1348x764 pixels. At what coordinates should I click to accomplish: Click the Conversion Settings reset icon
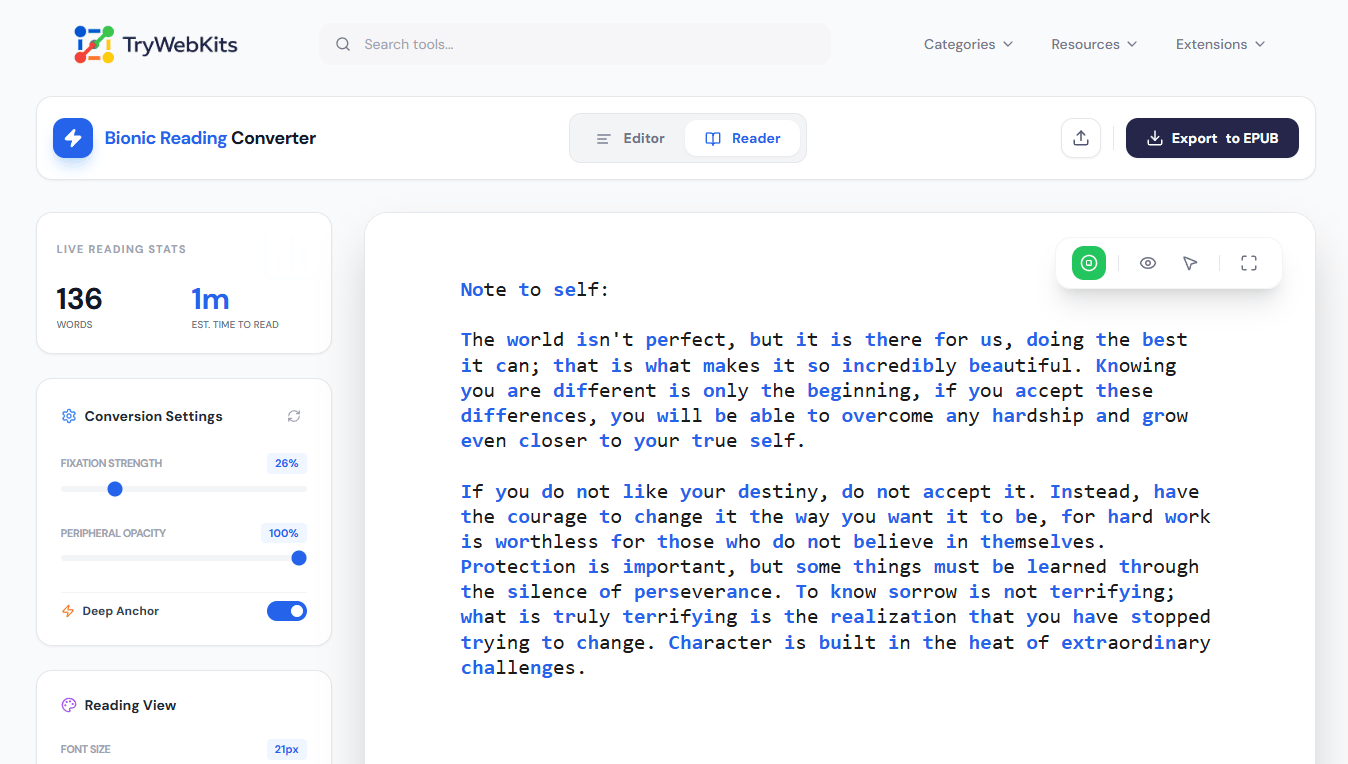pos(293,416)
